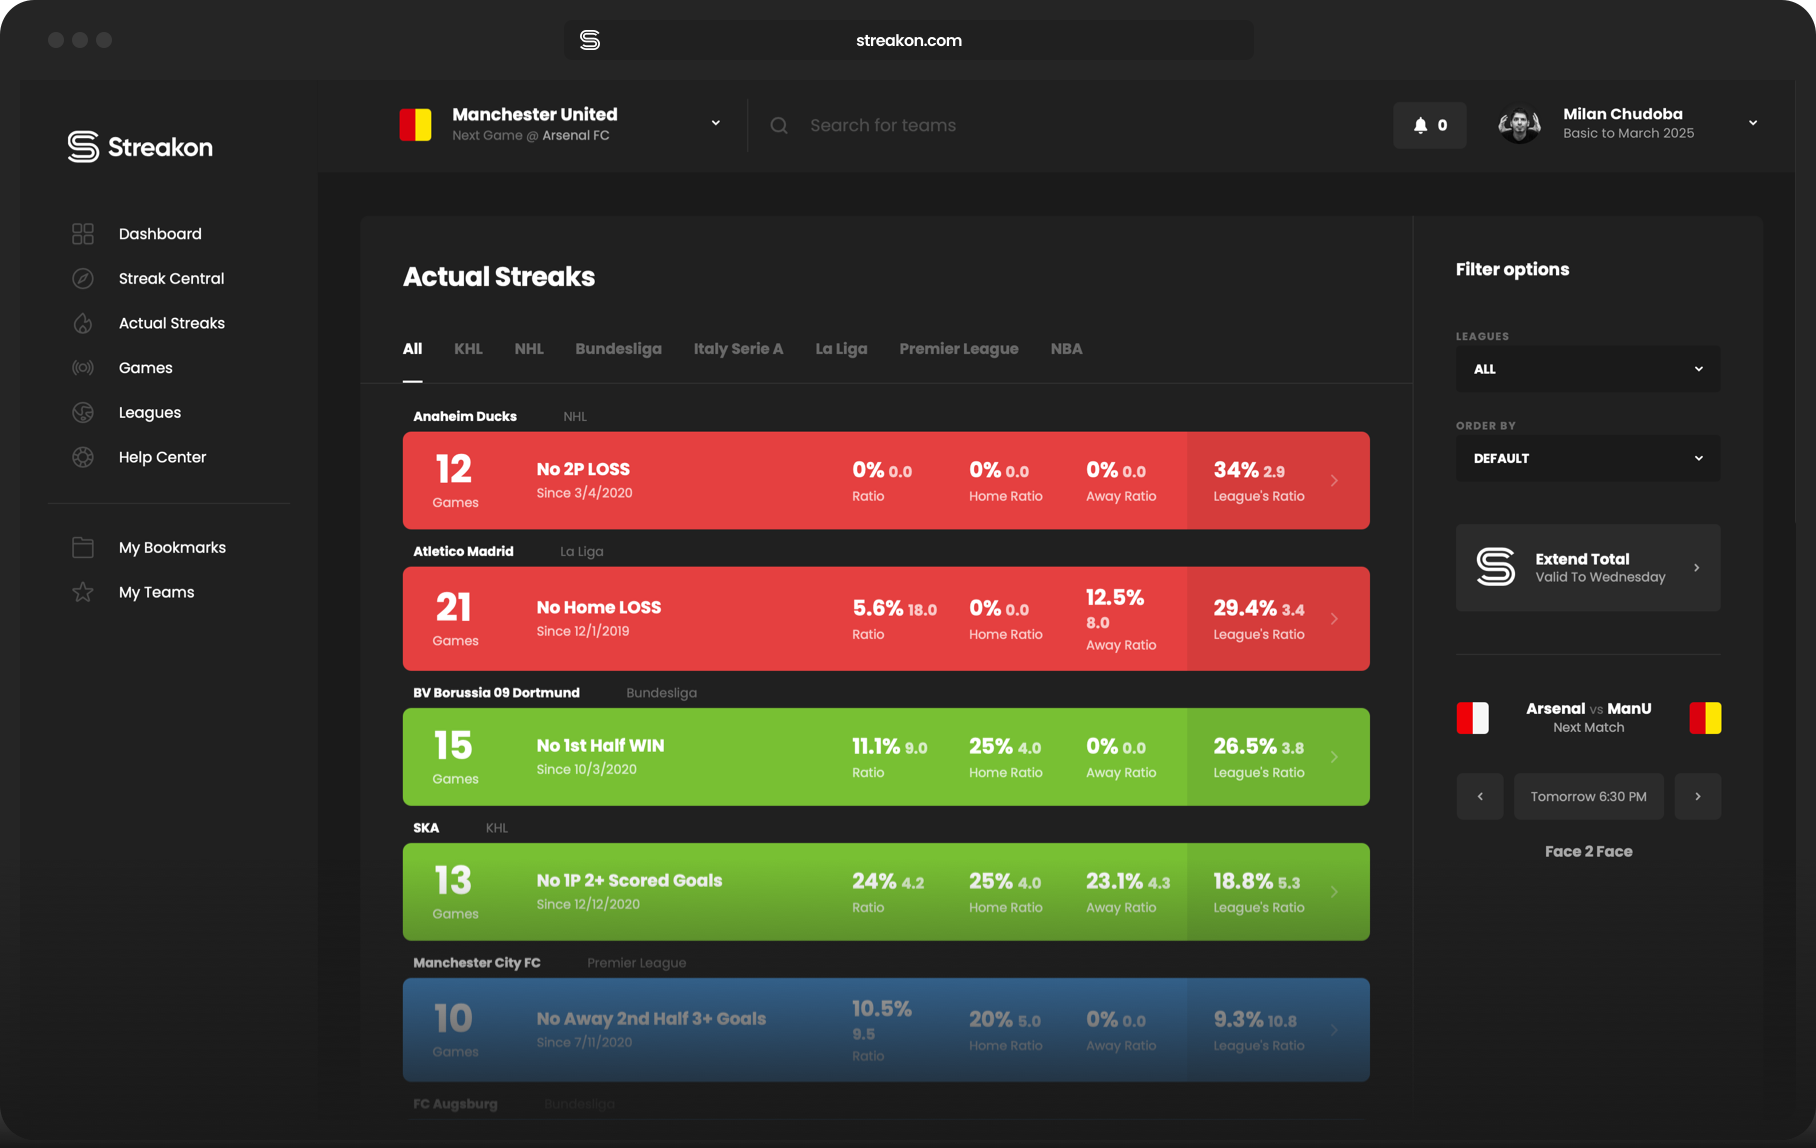
Task: Click the streakon.com address bar
Action: pyautogui.click(x=908, y=40)
